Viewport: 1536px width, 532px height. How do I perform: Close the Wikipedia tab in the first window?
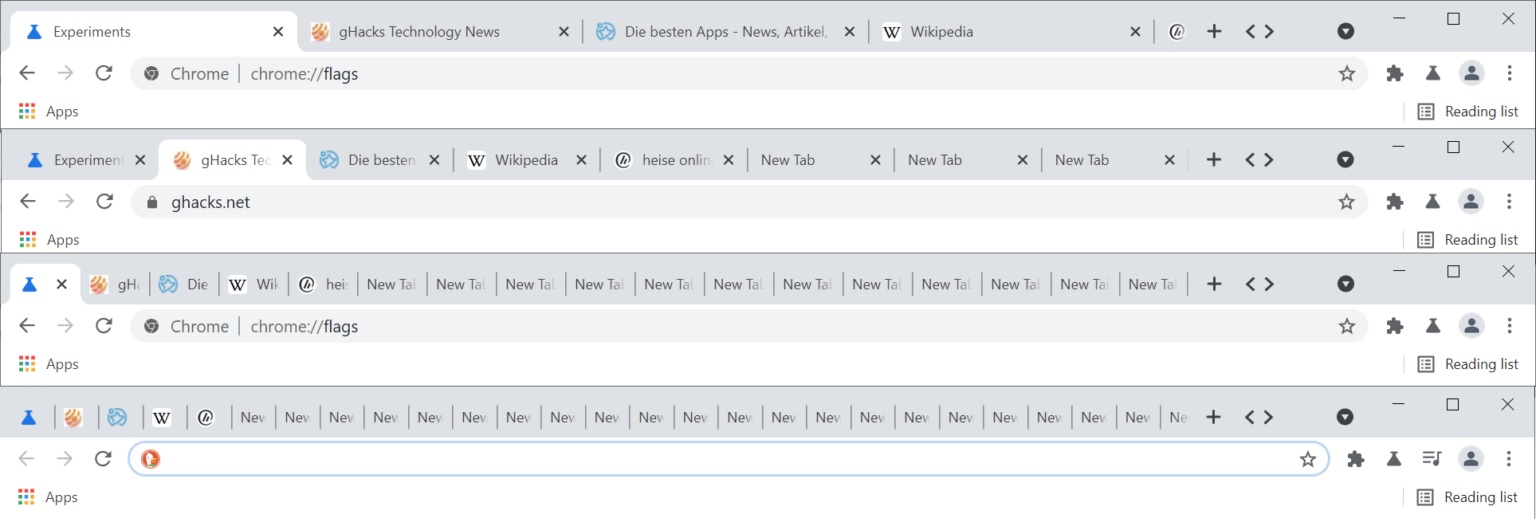click(1135, 32)
